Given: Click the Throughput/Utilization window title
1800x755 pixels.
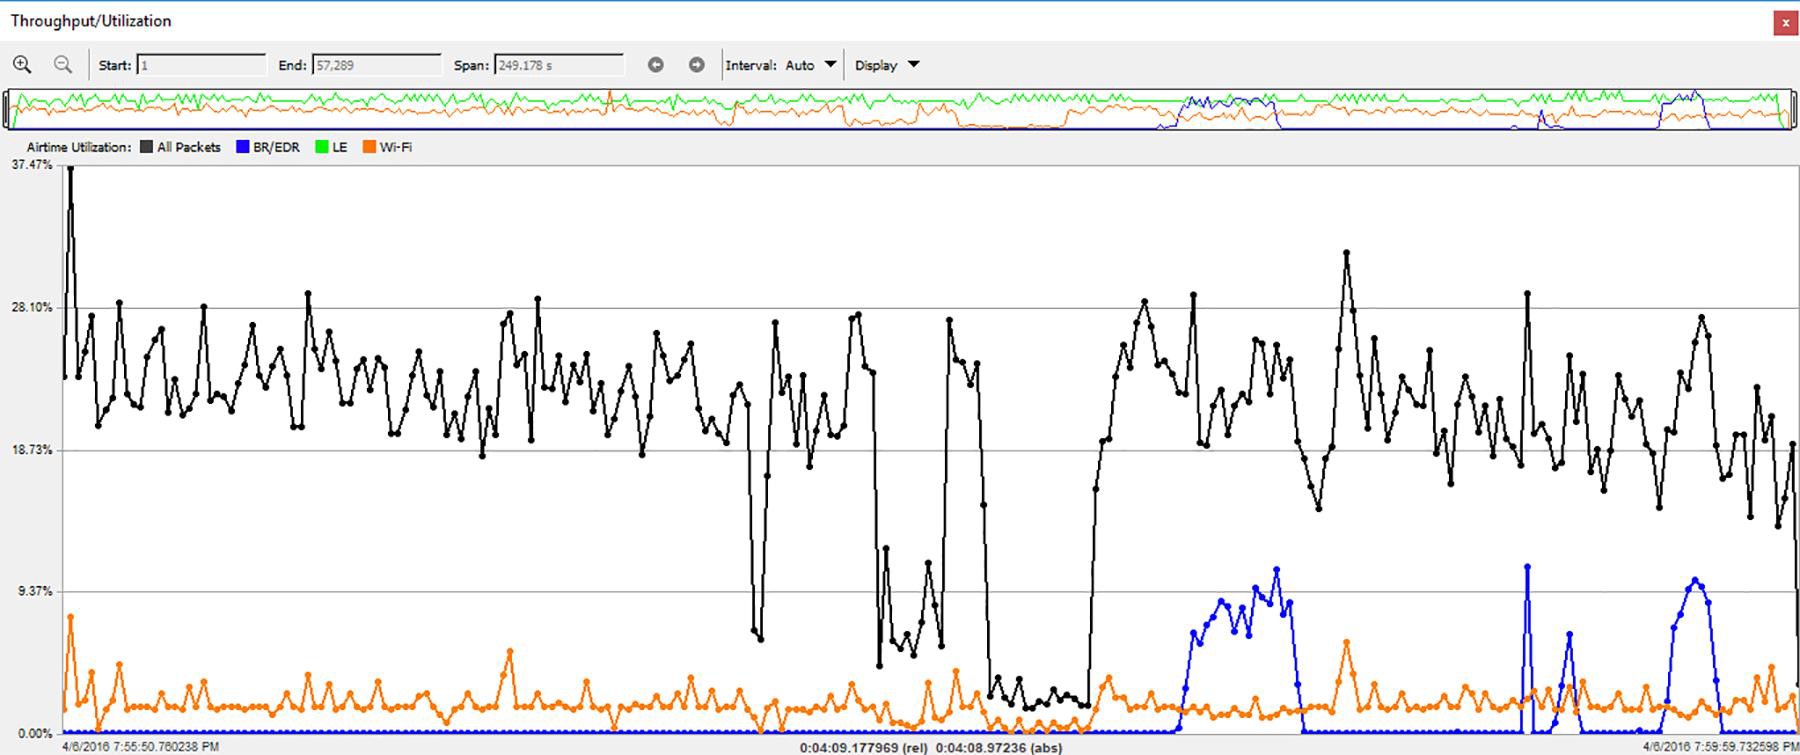Looking at the screenshot, I should [91, 21].
